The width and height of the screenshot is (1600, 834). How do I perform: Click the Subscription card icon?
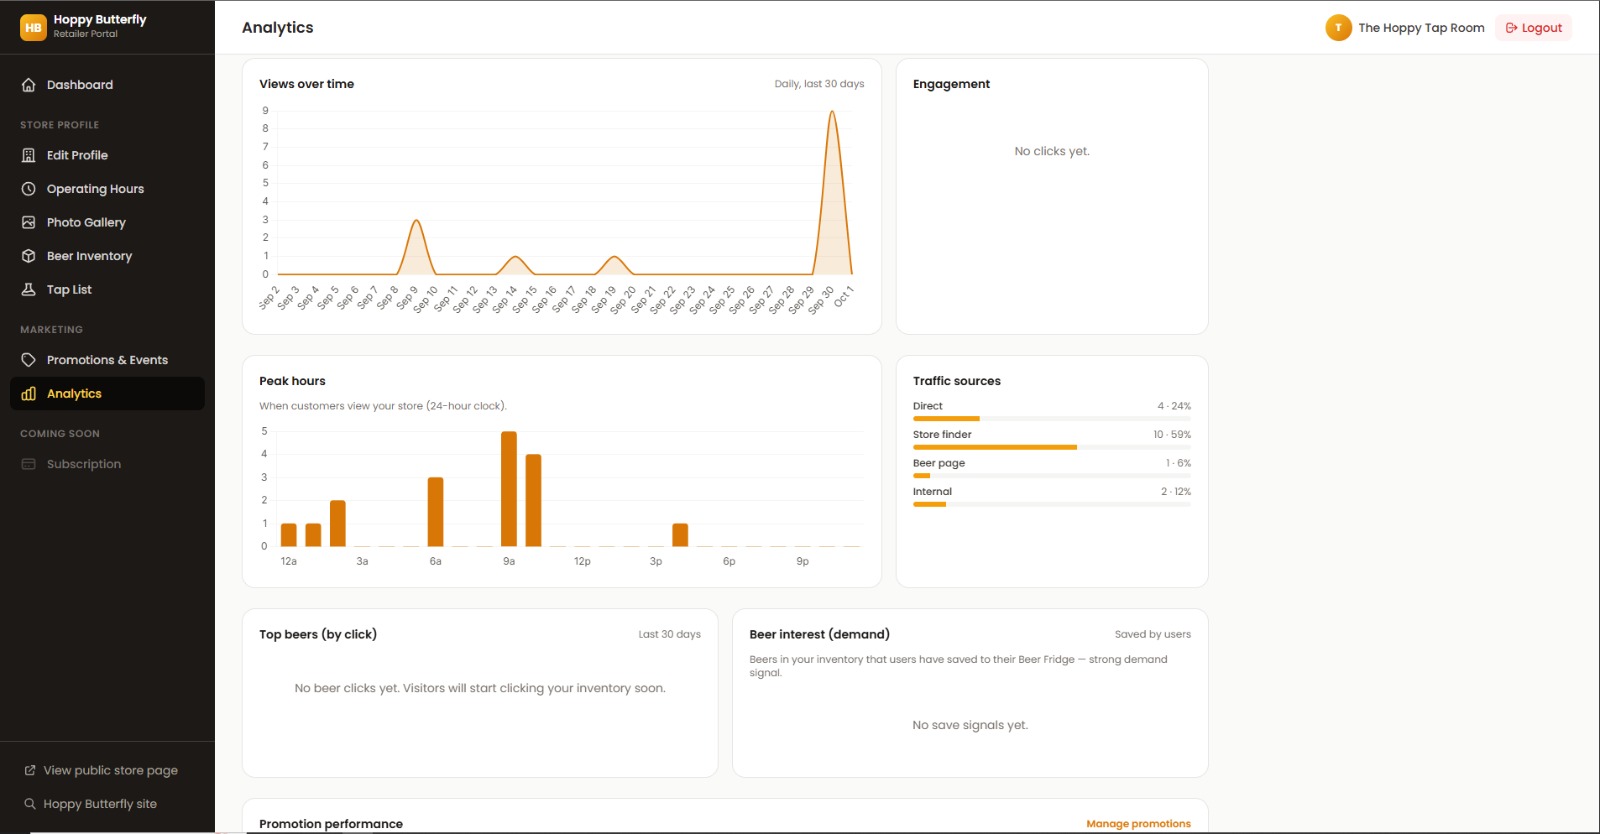click(x=29, y=464)
